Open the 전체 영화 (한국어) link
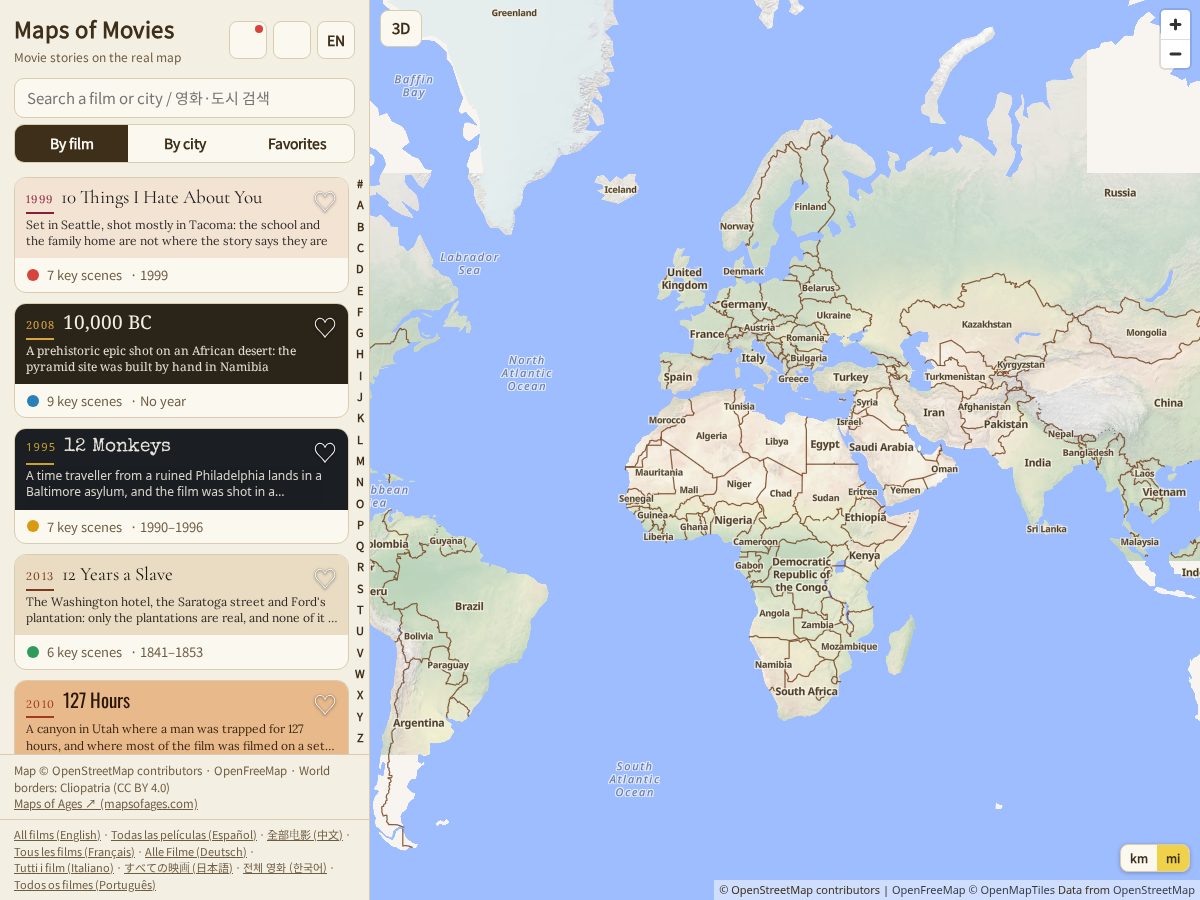The height and width of the screenshot is (900, 1200). [x=285, y=868]
